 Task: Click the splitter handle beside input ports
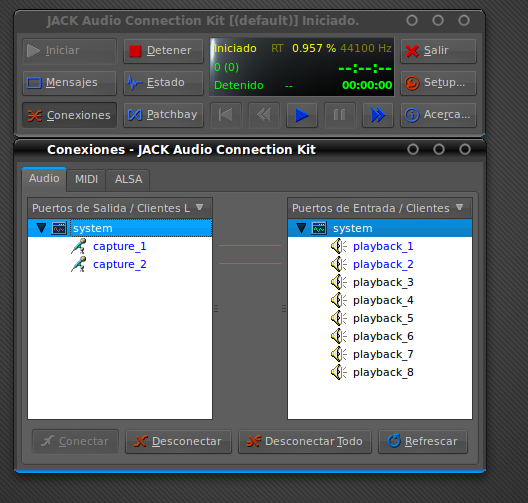284,308
